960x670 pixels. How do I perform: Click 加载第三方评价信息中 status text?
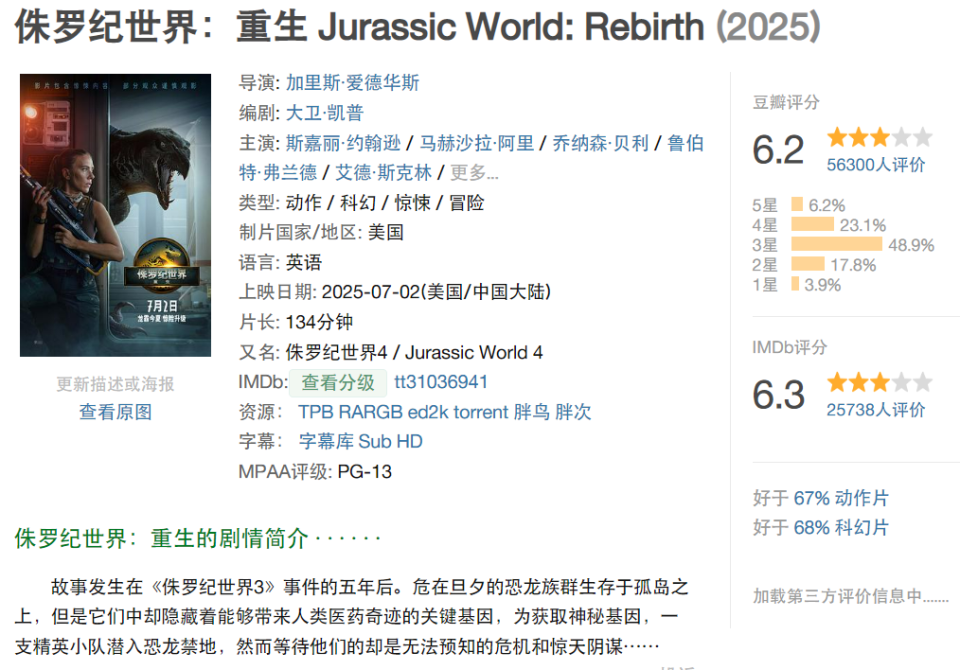tap(850, 595)
